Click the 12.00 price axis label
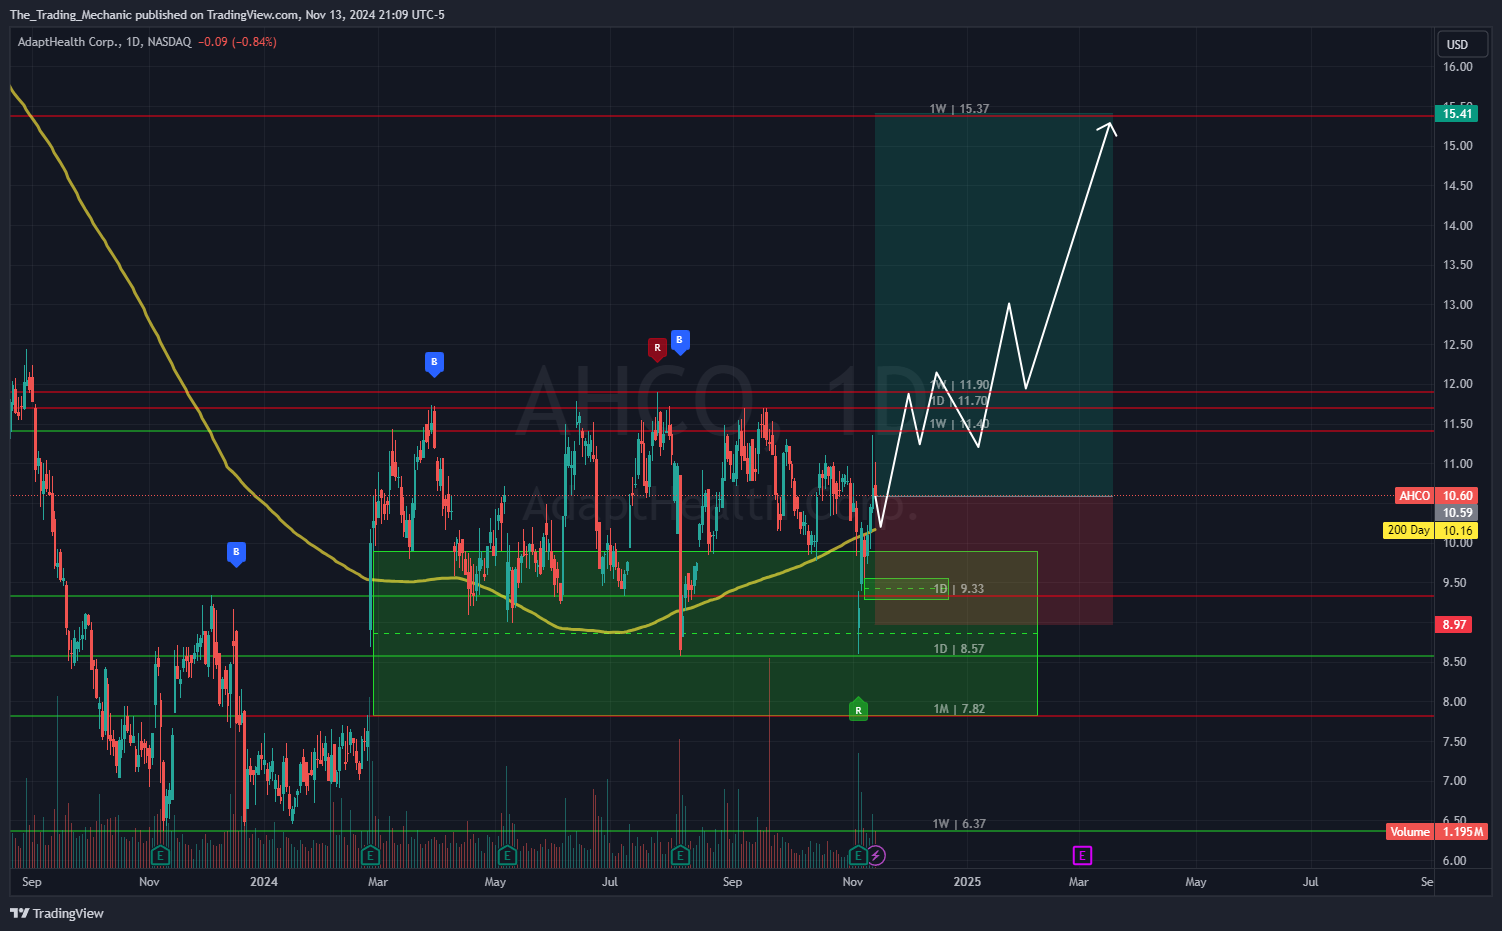Image resolution: width=1502 pixels, height=931 pixels. (x=1457, y=384)
